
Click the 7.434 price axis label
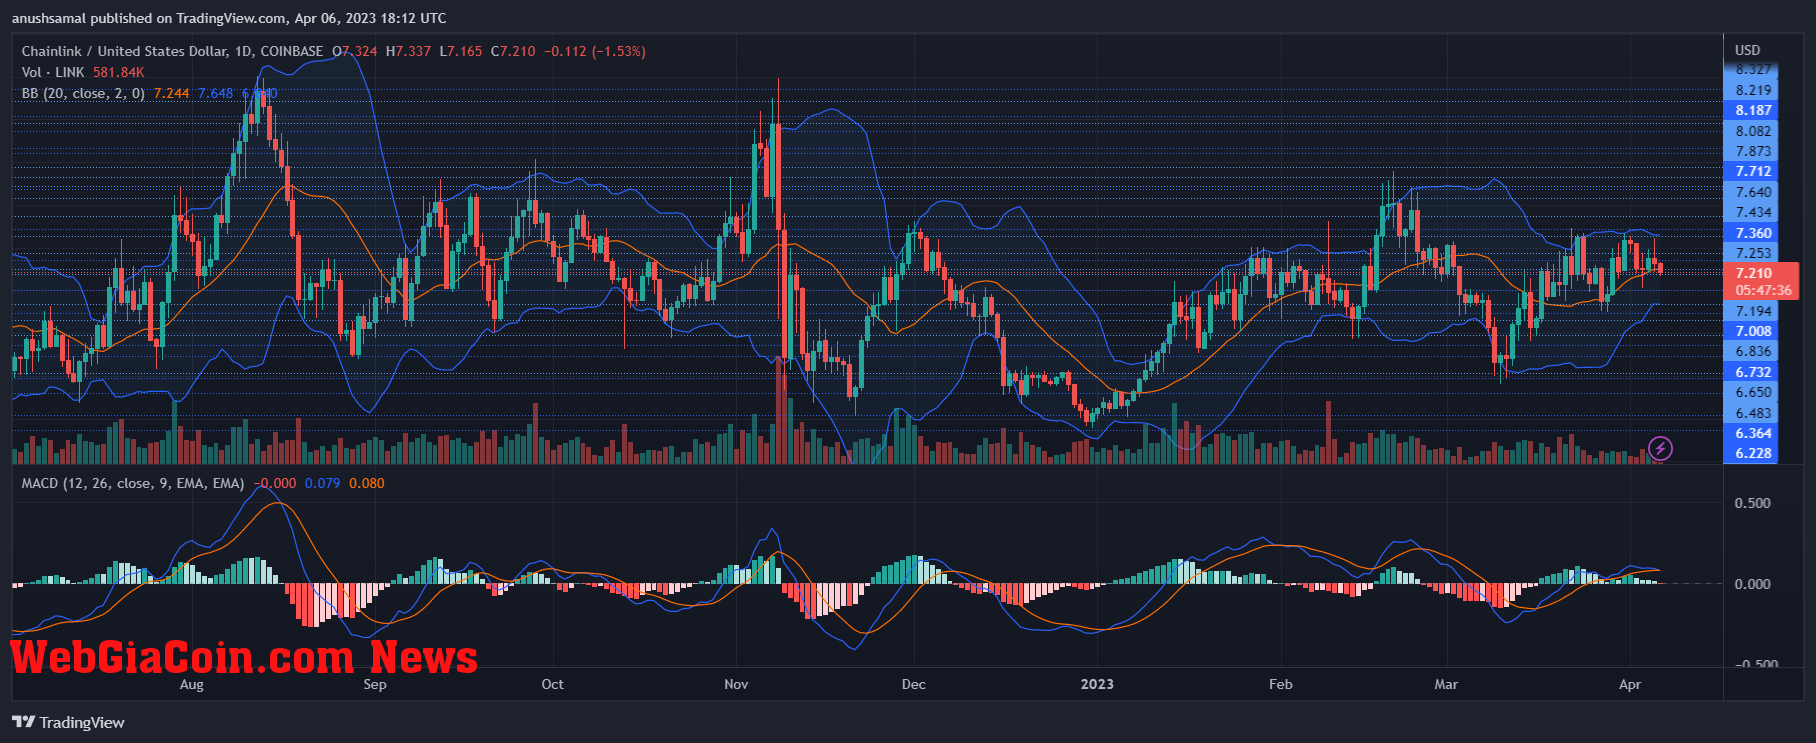(x=1753, y=212)
